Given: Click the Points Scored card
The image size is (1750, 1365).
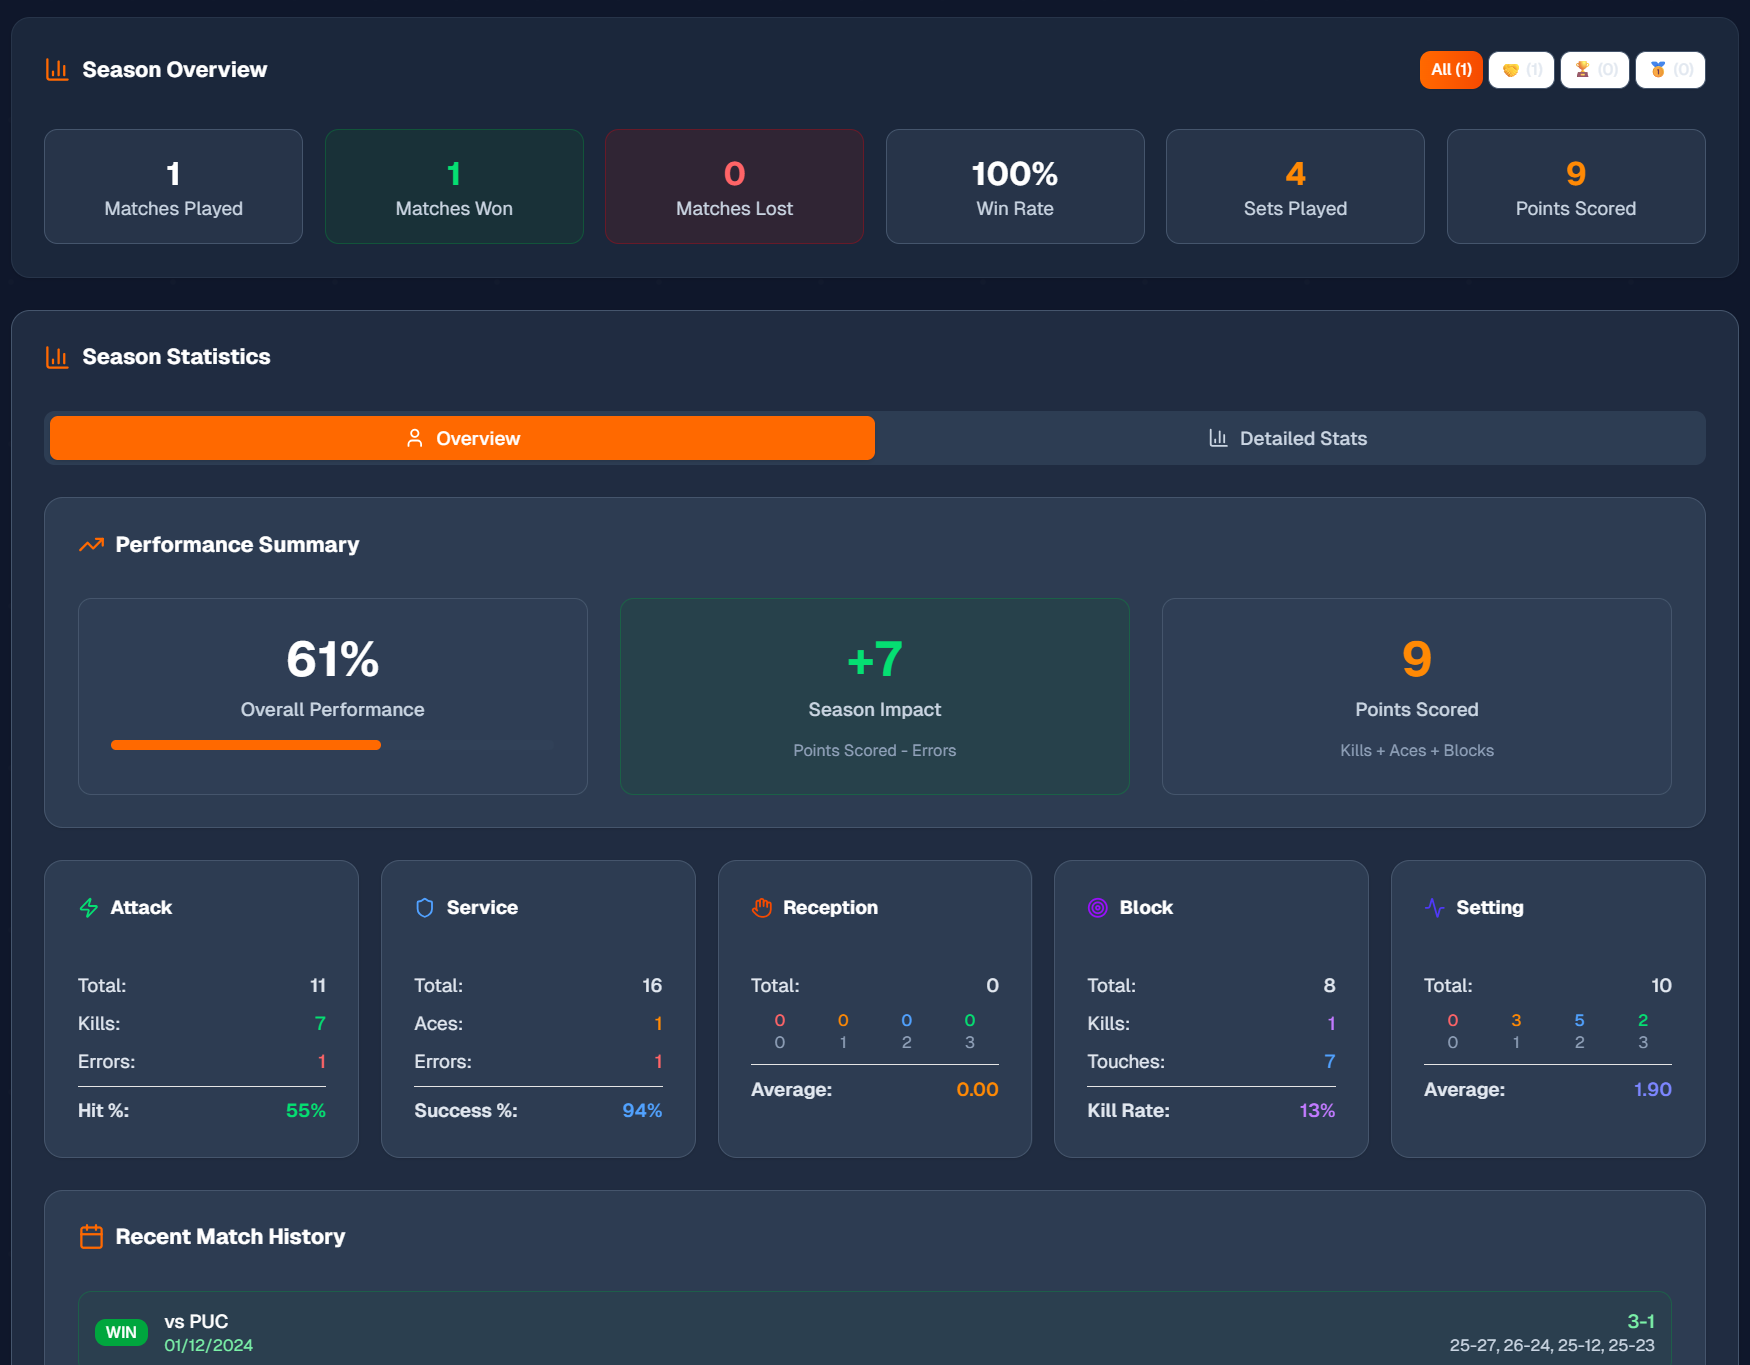Looking at the screenshot, I should (1416, 696).
